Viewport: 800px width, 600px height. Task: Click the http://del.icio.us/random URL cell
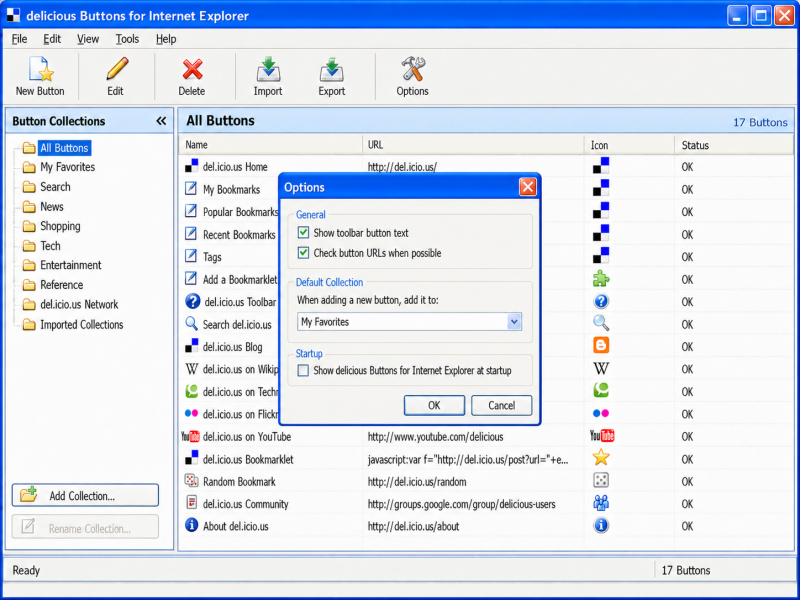pos(417,482)
